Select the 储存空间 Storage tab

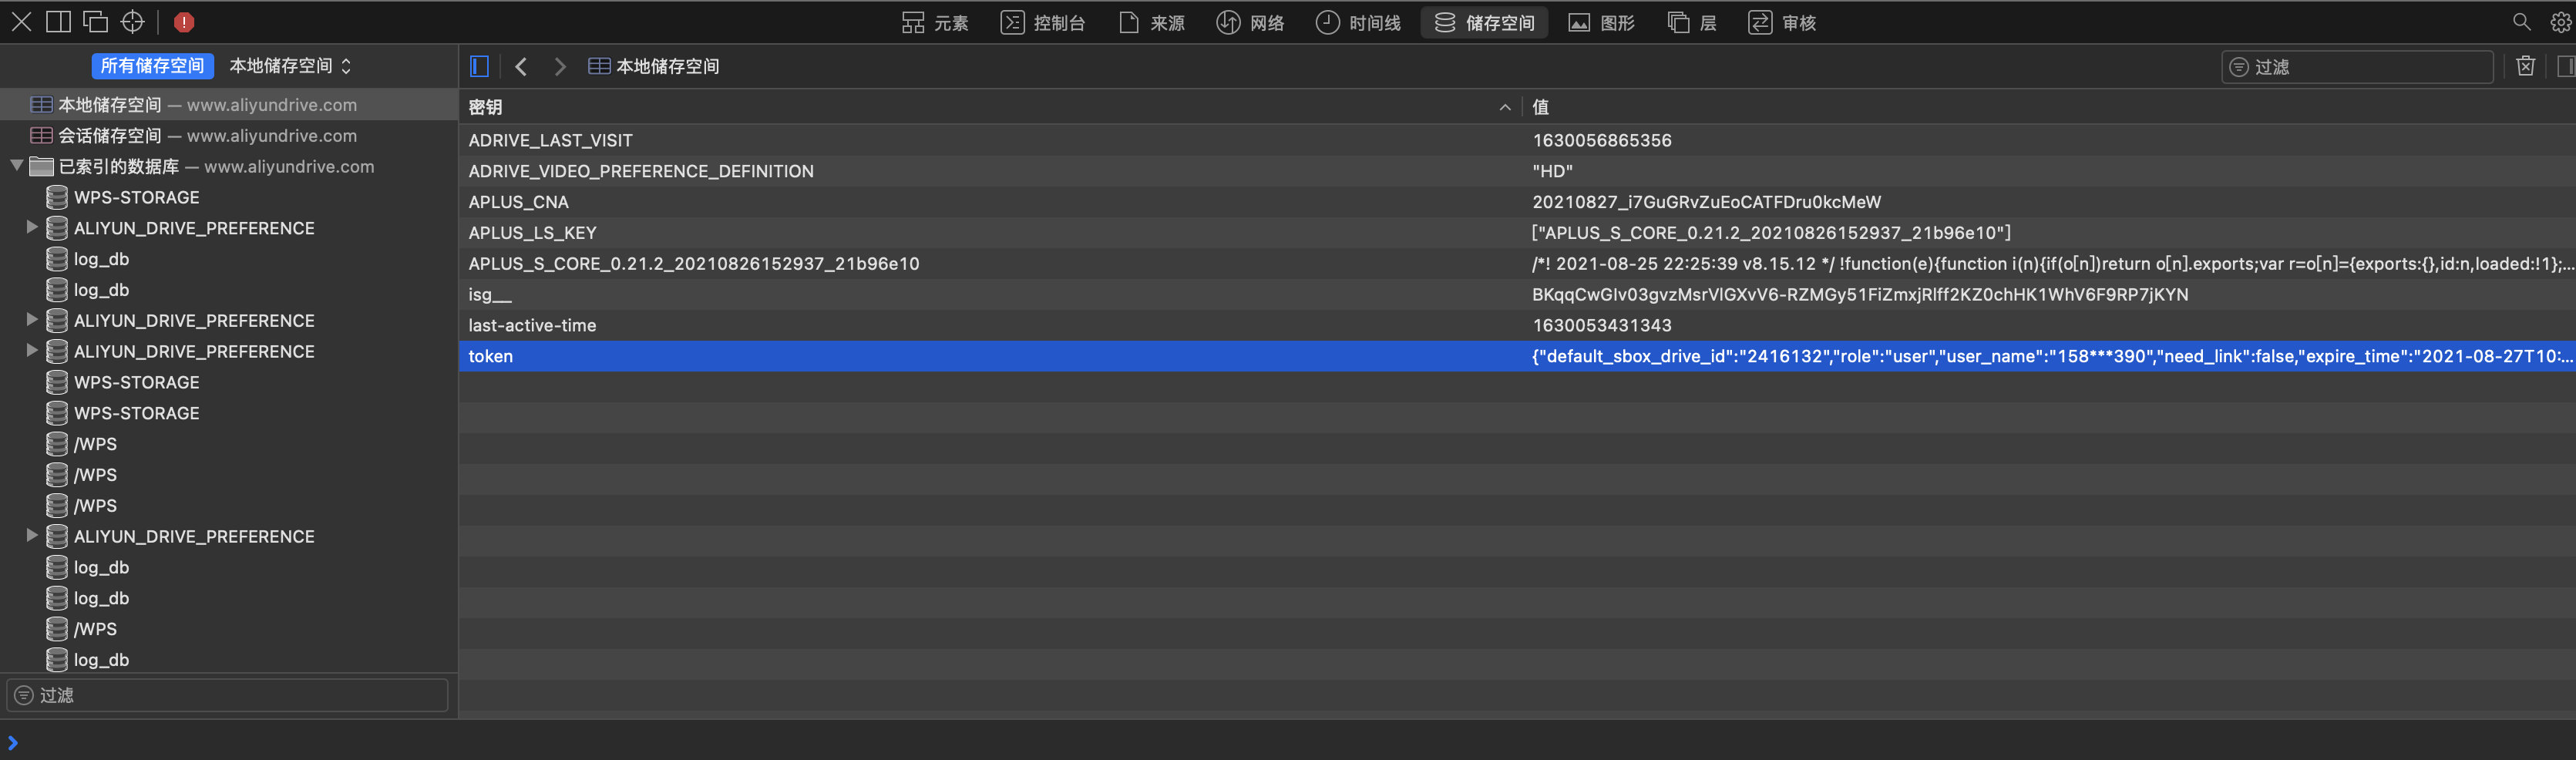[1485, 23]
